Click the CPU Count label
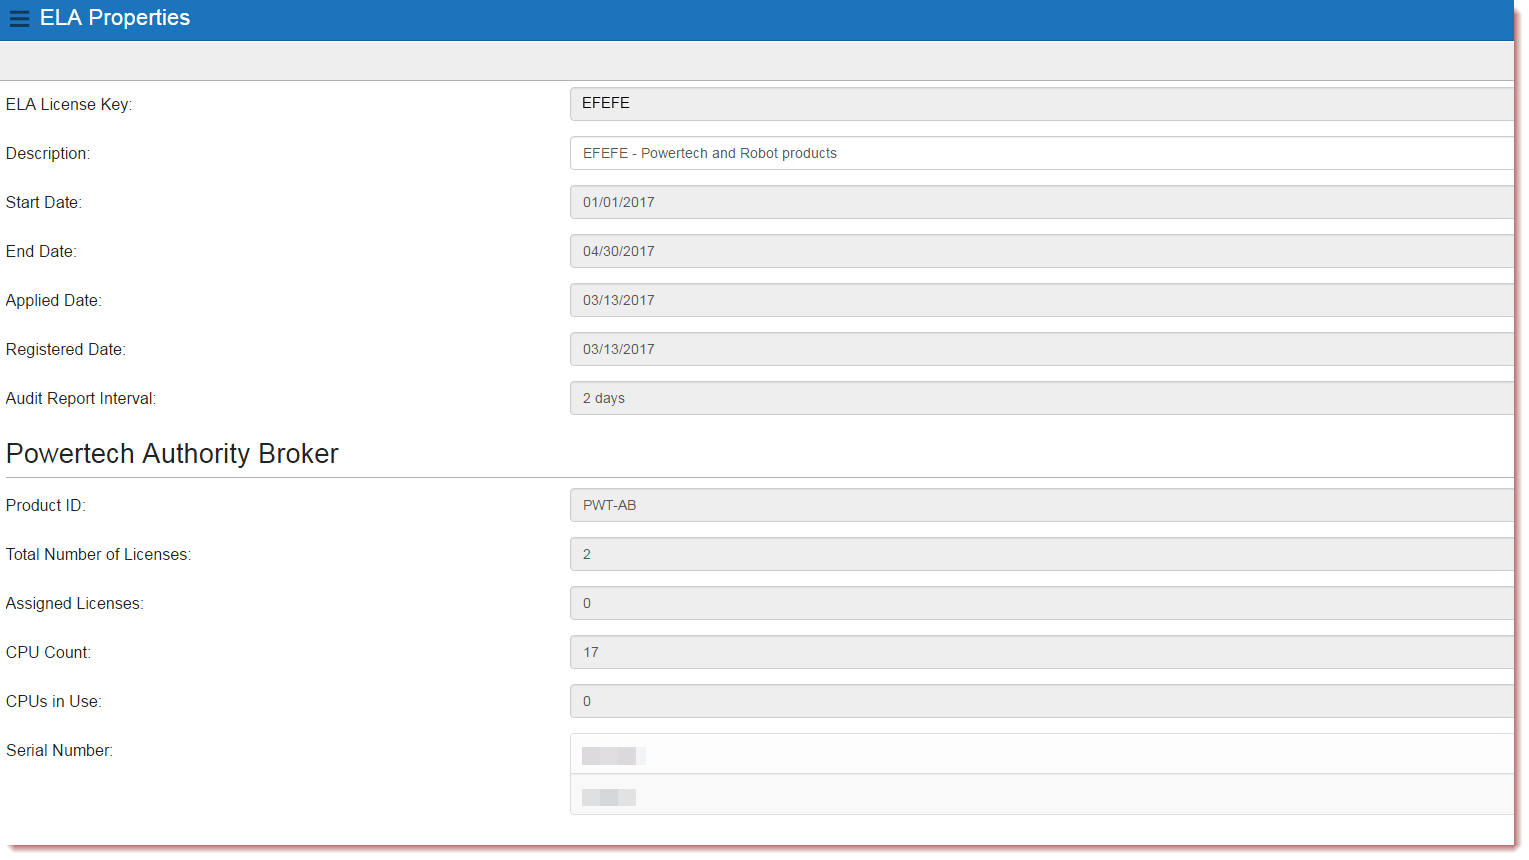The image size is (1529, 860). pos(48,652)
